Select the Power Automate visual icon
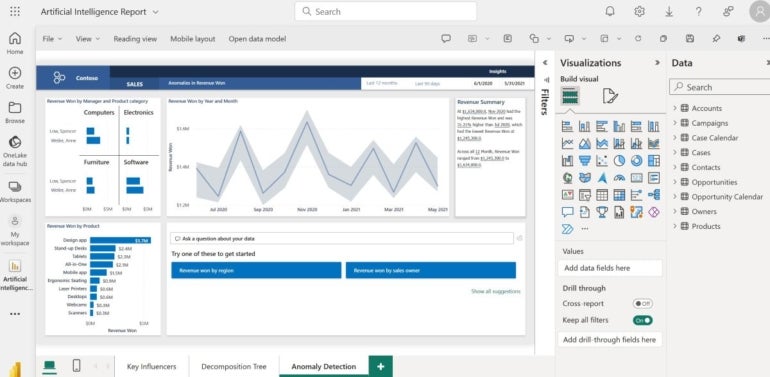 click(568, 229)
